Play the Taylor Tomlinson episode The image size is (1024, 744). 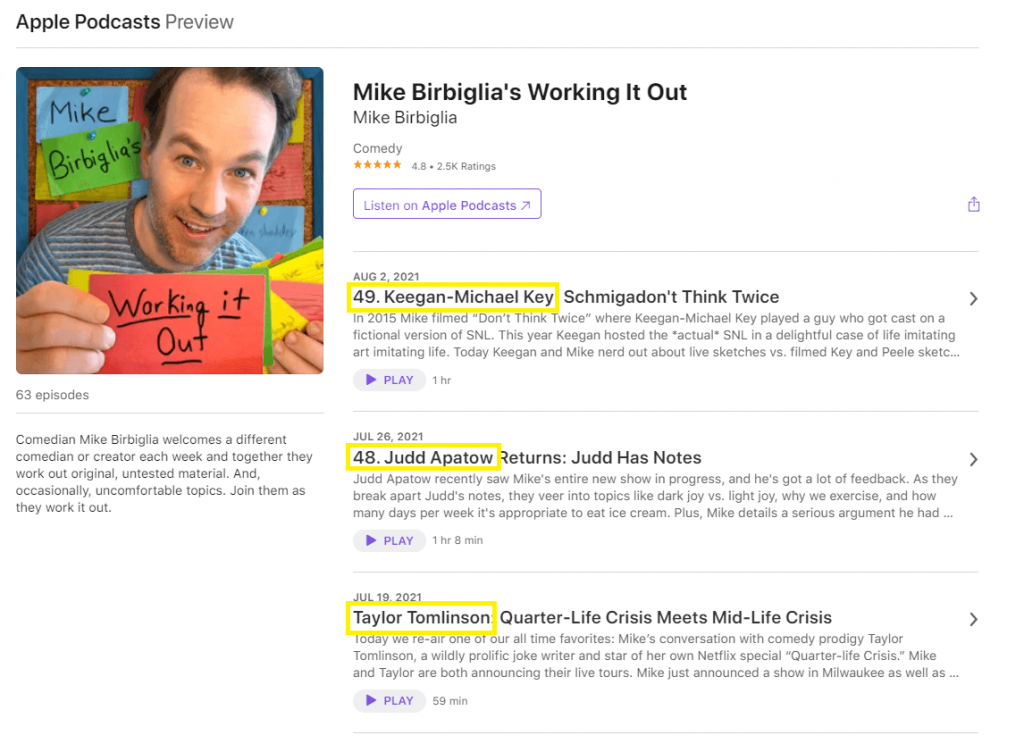point(389,701)
